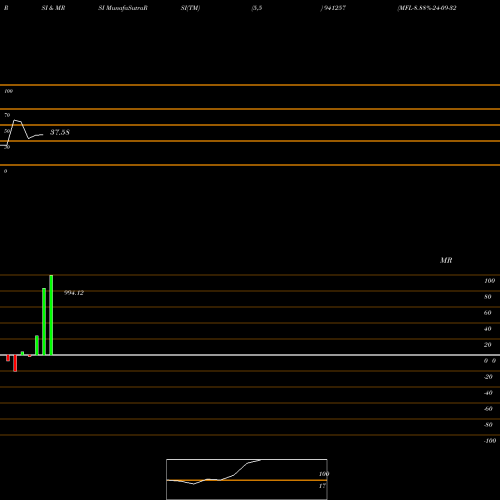Open the mini preview chart thumbnail

point(247,479)
